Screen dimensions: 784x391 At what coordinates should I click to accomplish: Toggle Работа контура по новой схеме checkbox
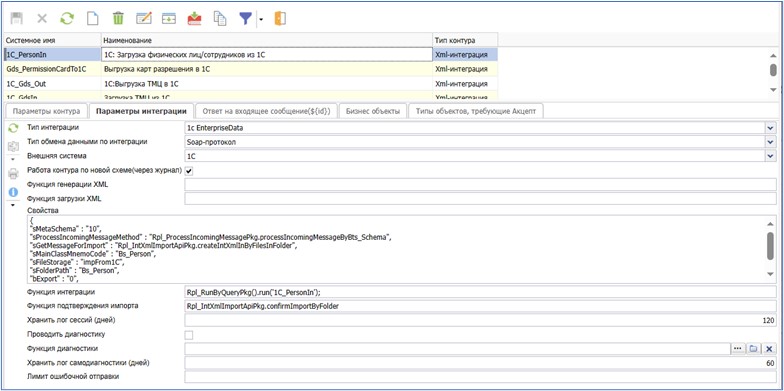coord(189,171)
